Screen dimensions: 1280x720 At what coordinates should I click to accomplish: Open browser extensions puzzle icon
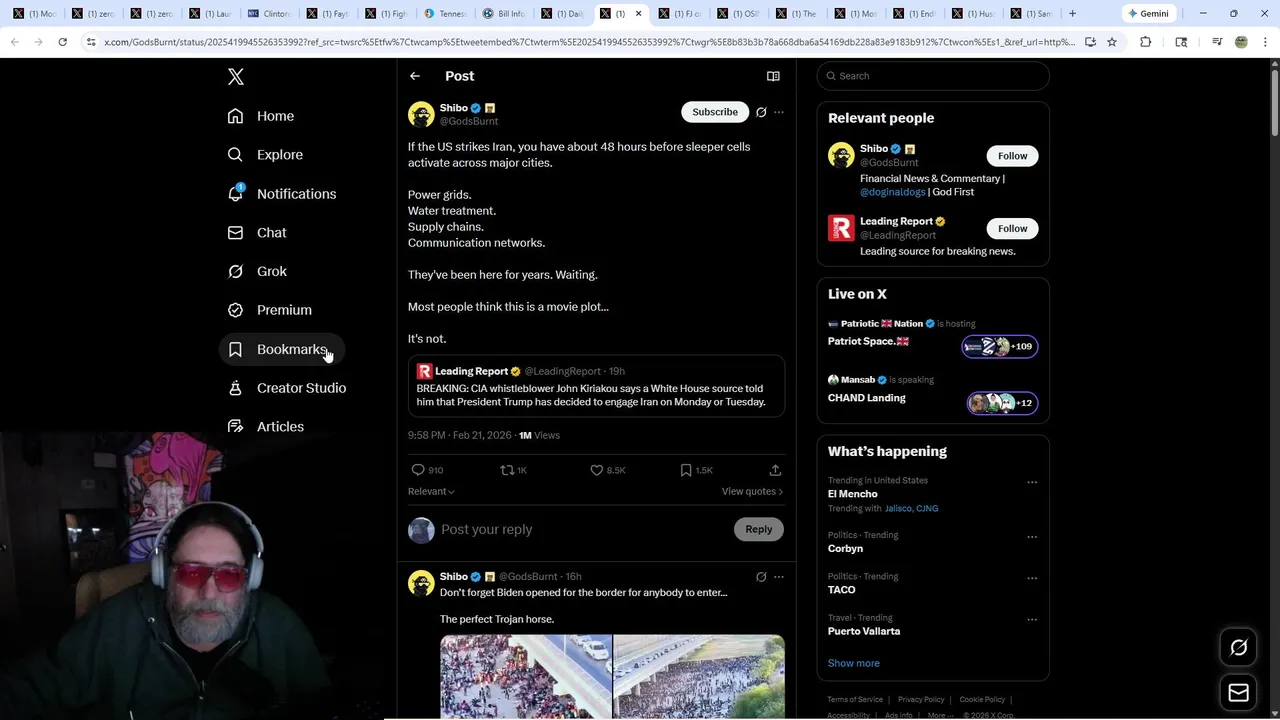[1145, 42]
